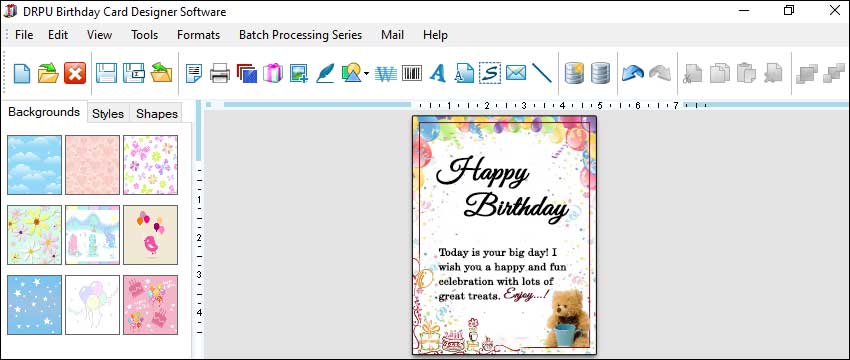850x360 pixels.
Task: Insert an image using picture-plus icon
Action: coord(299,73)
